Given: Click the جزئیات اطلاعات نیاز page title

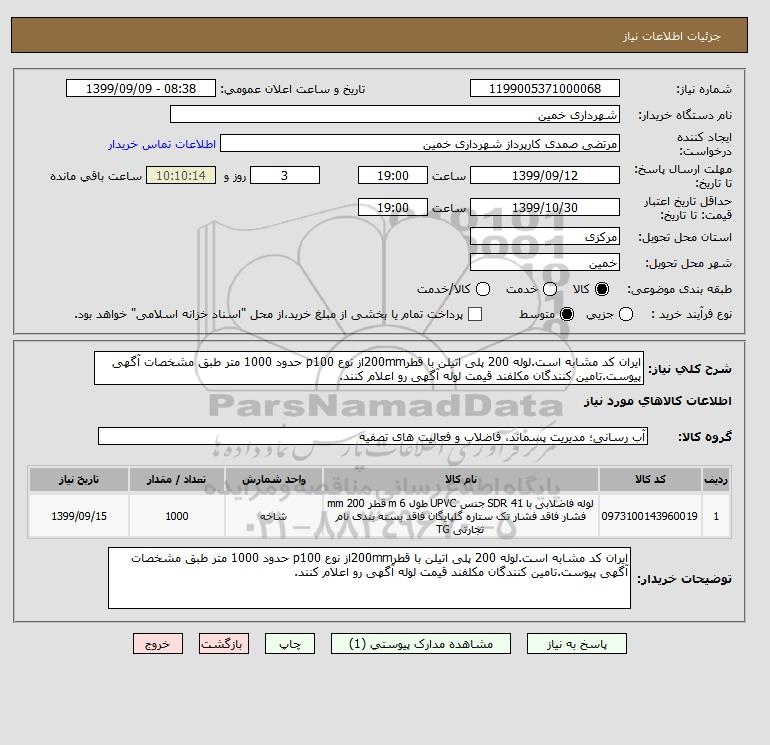Looking at the screenshot, I should (671, 37).
